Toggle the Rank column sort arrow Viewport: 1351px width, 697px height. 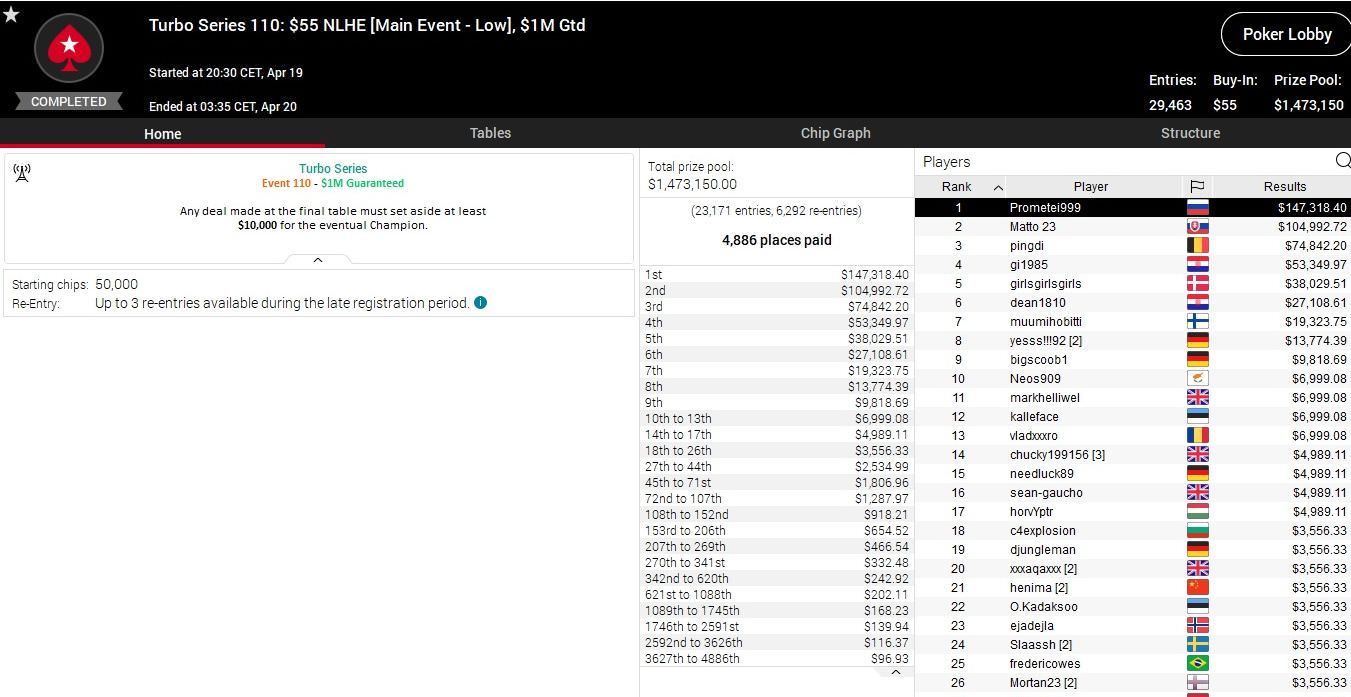click(998, 187)
